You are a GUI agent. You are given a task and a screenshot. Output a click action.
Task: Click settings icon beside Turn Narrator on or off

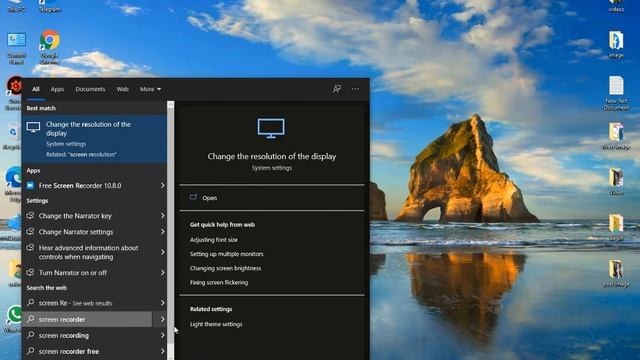[30, 272]
